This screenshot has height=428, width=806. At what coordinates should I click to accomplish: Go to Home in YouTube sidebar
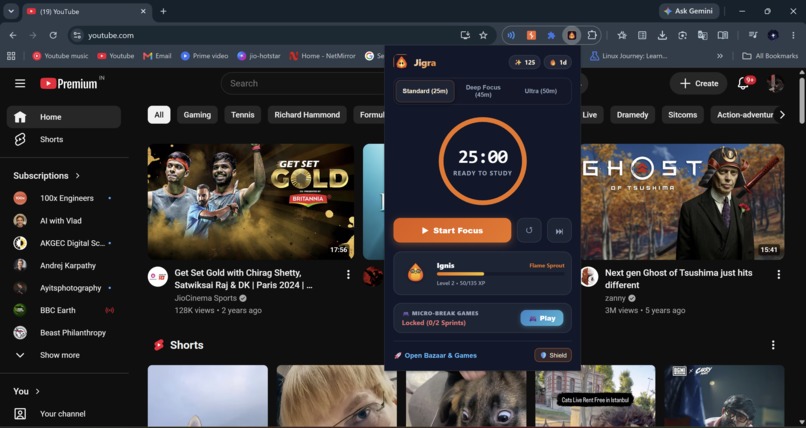coord(64,117)
